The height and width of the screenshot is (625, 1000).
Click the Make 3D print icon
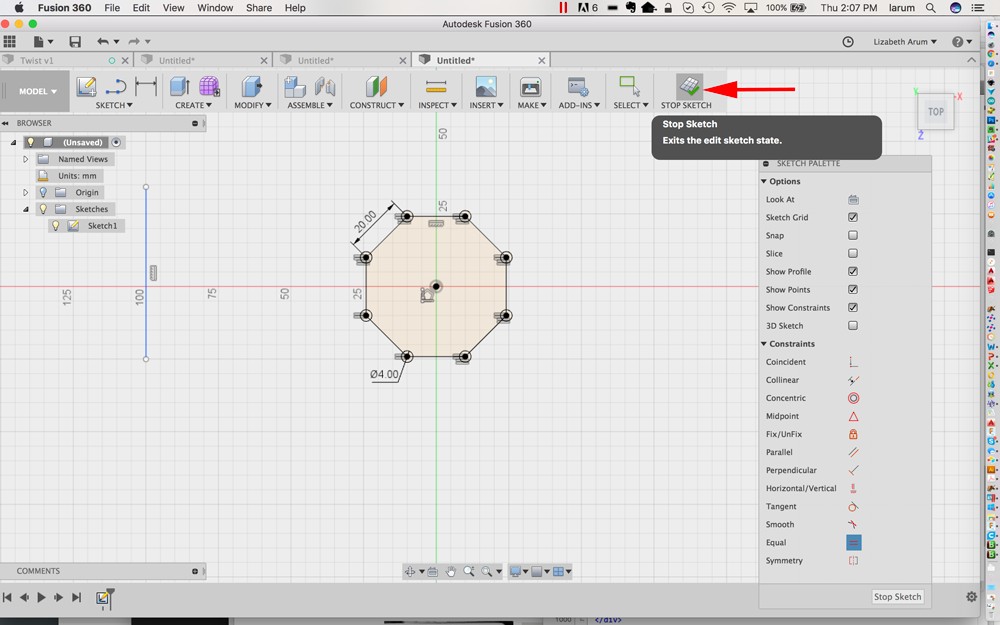pos(530,87)
